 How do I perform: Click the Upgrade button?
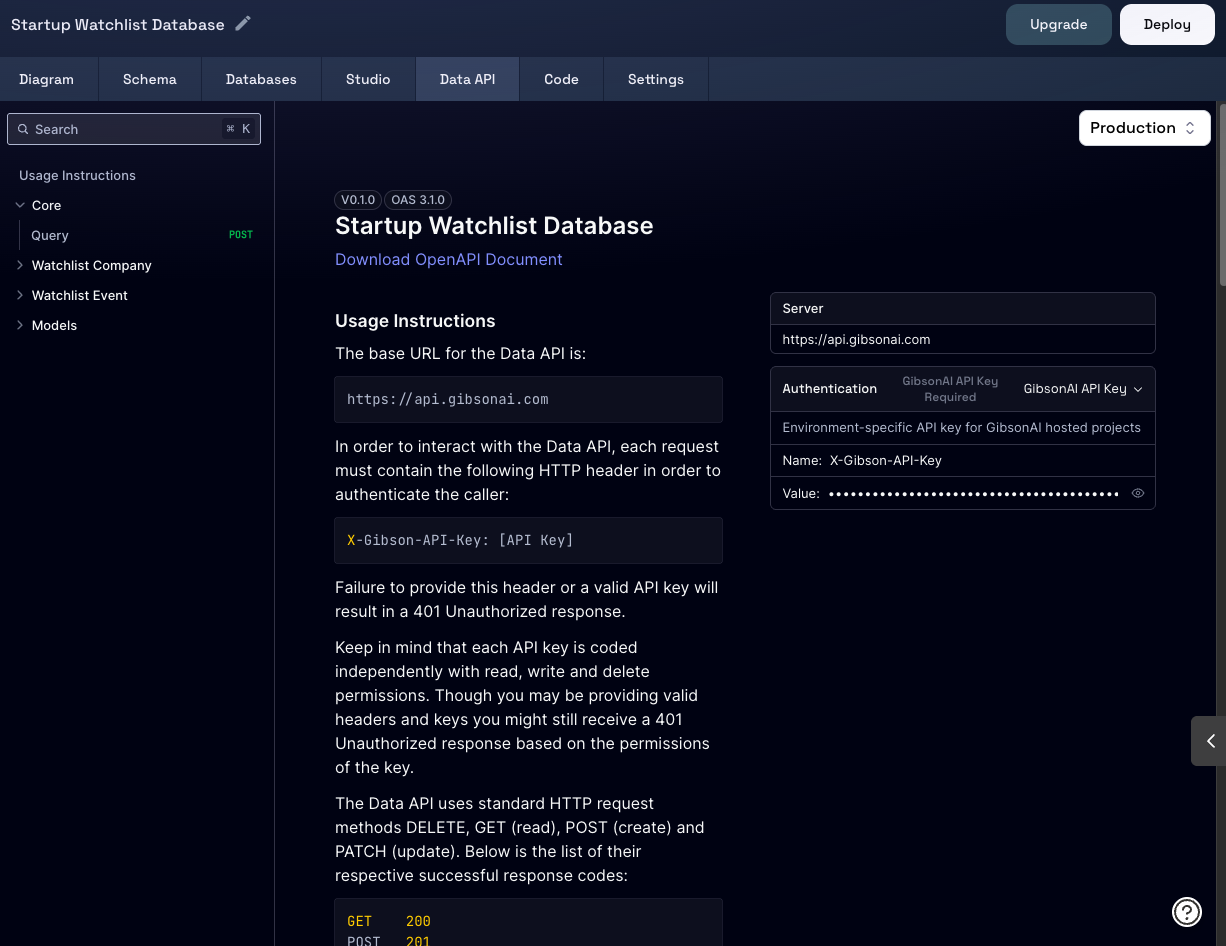(x=1059, y=24)
